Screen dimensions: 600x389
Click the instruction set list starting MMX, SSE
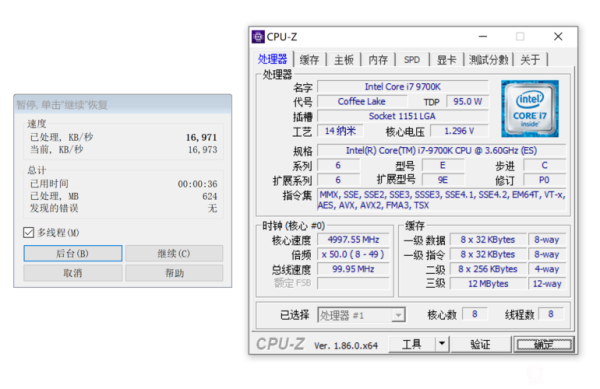tap(442, 200)
